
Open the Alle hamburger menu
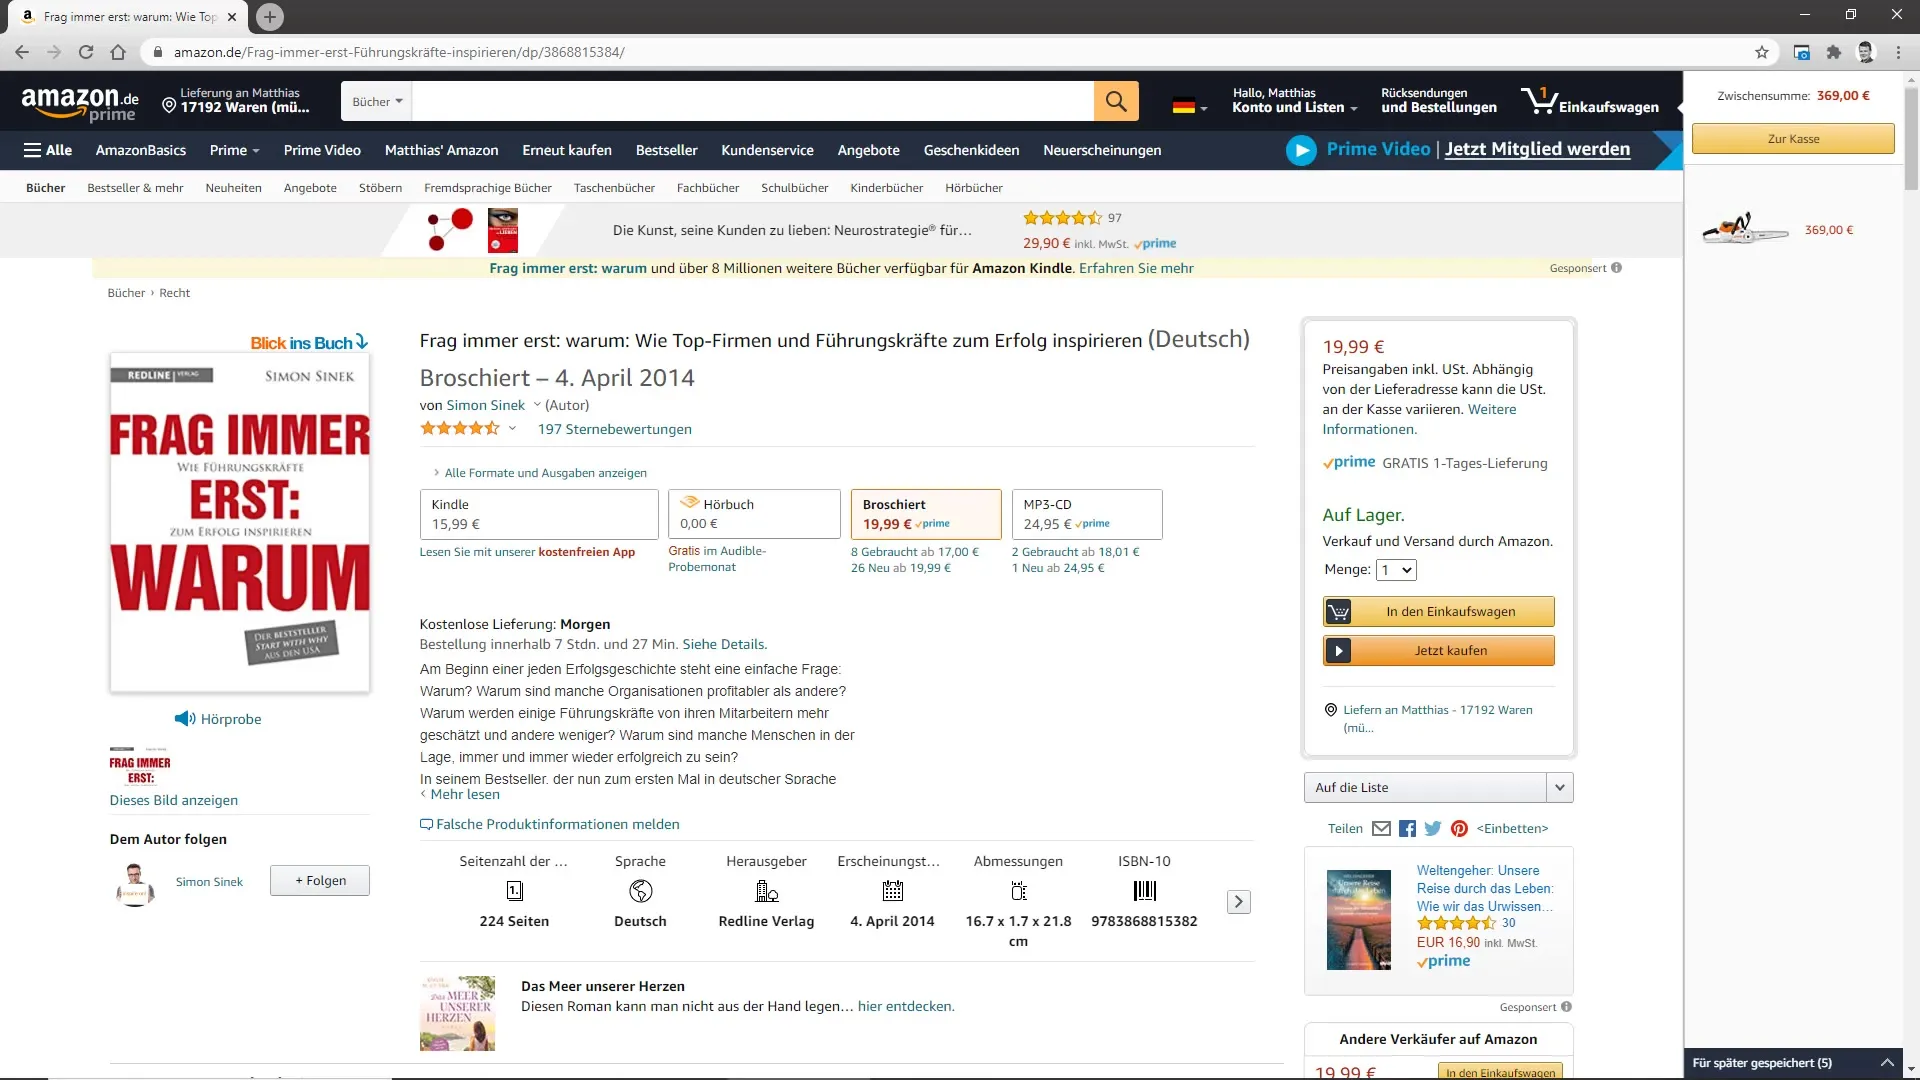point(47,150)
